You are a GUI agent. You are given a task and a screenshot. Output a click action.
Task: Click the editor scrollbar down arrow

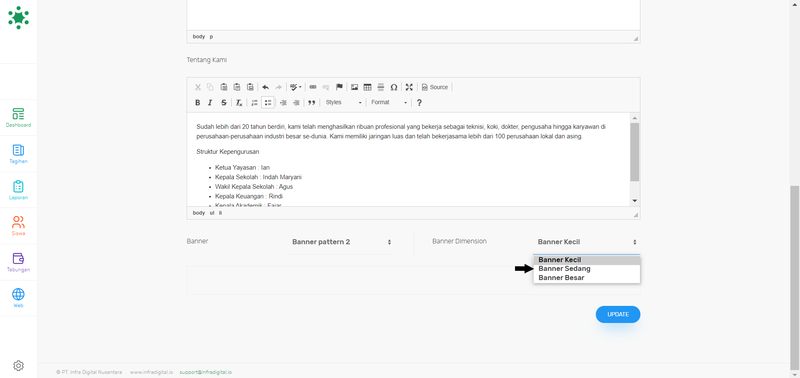[635, 200]
